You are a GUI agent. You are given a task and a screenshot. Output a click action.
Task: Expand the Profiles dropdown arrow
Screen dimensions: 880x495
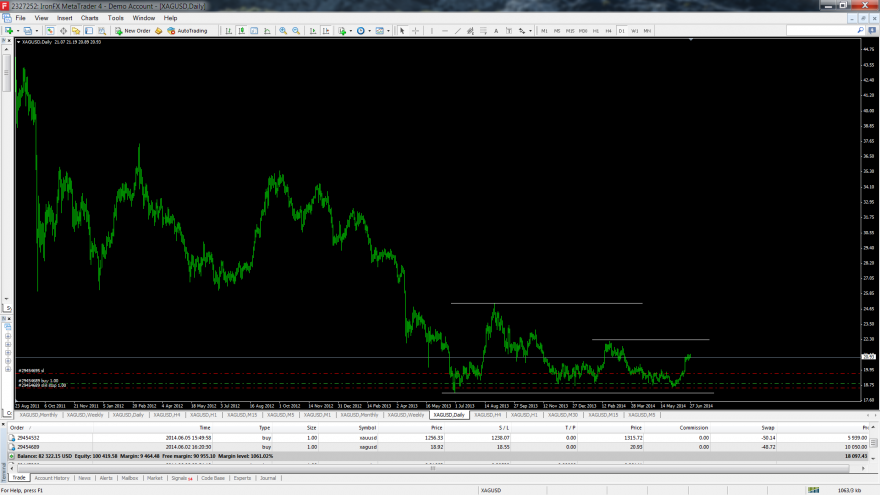point(36,31)
